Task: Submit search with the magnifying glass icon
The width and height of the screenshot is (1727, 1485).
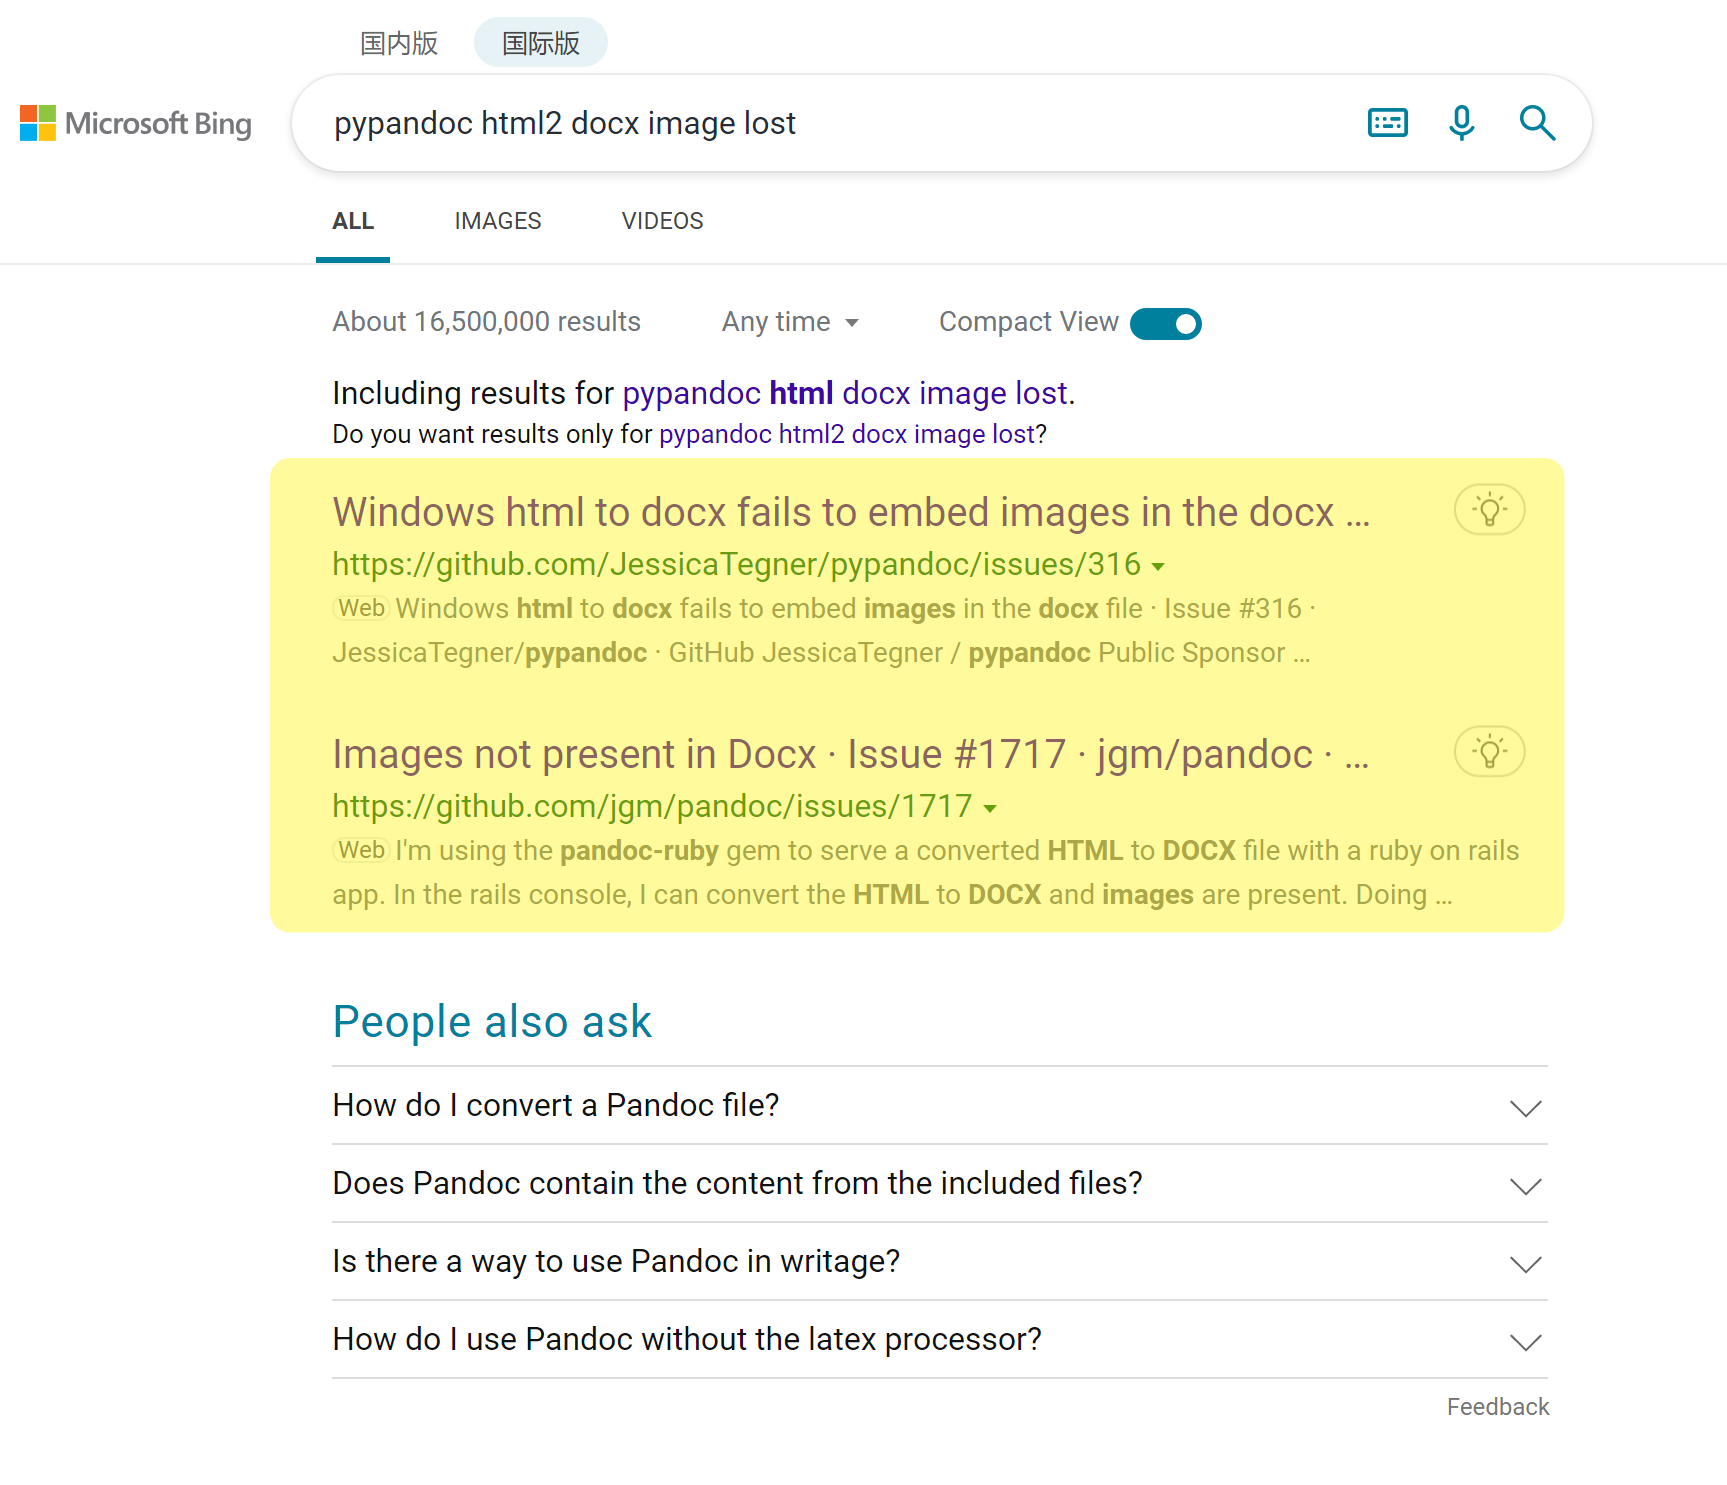Action: [1537, 123]
